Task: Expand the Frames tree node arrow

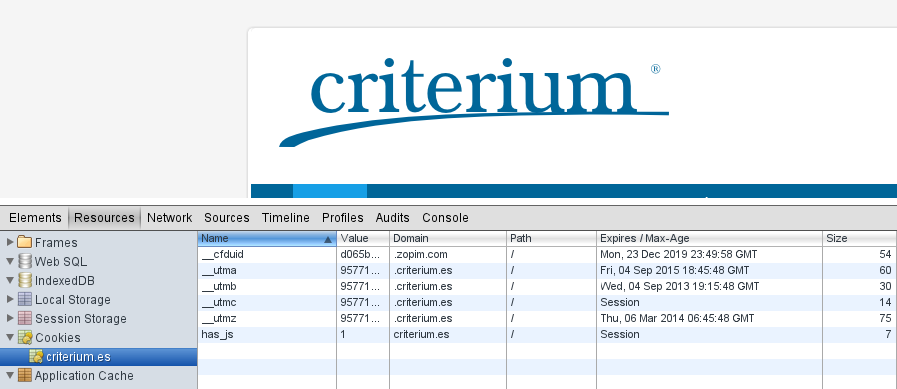Action: tap(10, 242)
